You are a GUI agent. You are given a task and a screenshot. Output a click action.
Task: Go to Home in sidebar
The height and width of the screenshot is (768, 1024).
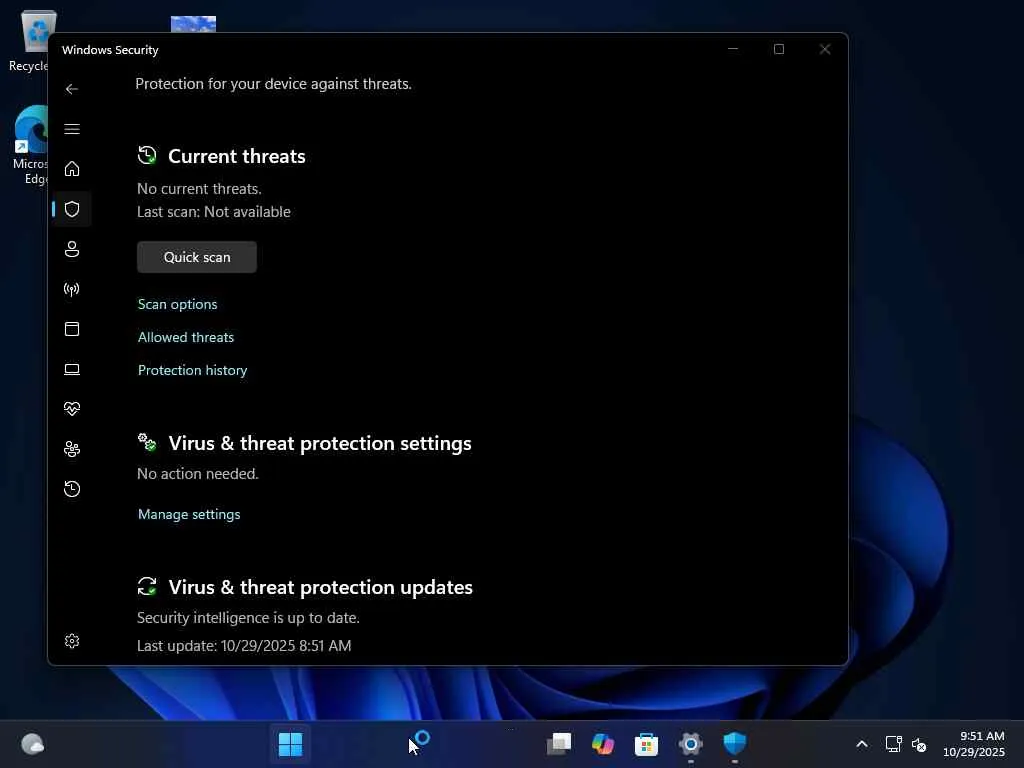point(72,169)
